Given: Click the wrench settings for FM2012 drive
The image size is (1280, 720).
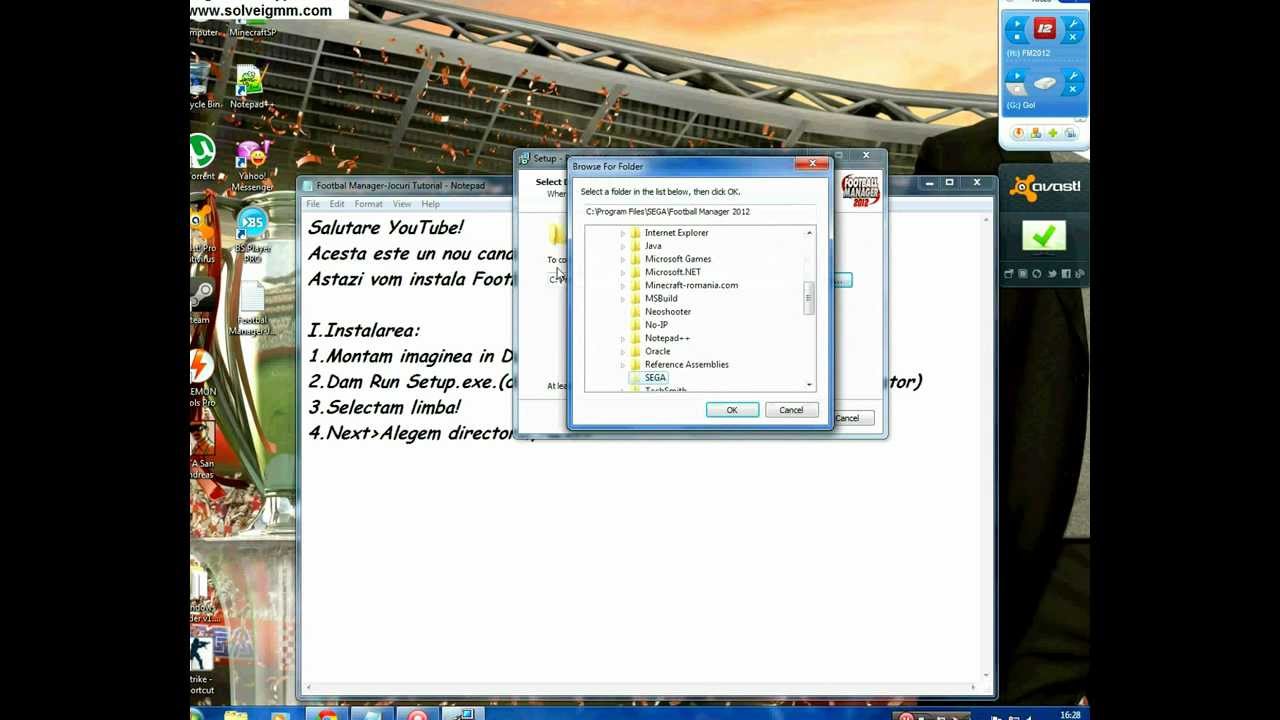Looking at the screenshot, I should (1073, 24).
